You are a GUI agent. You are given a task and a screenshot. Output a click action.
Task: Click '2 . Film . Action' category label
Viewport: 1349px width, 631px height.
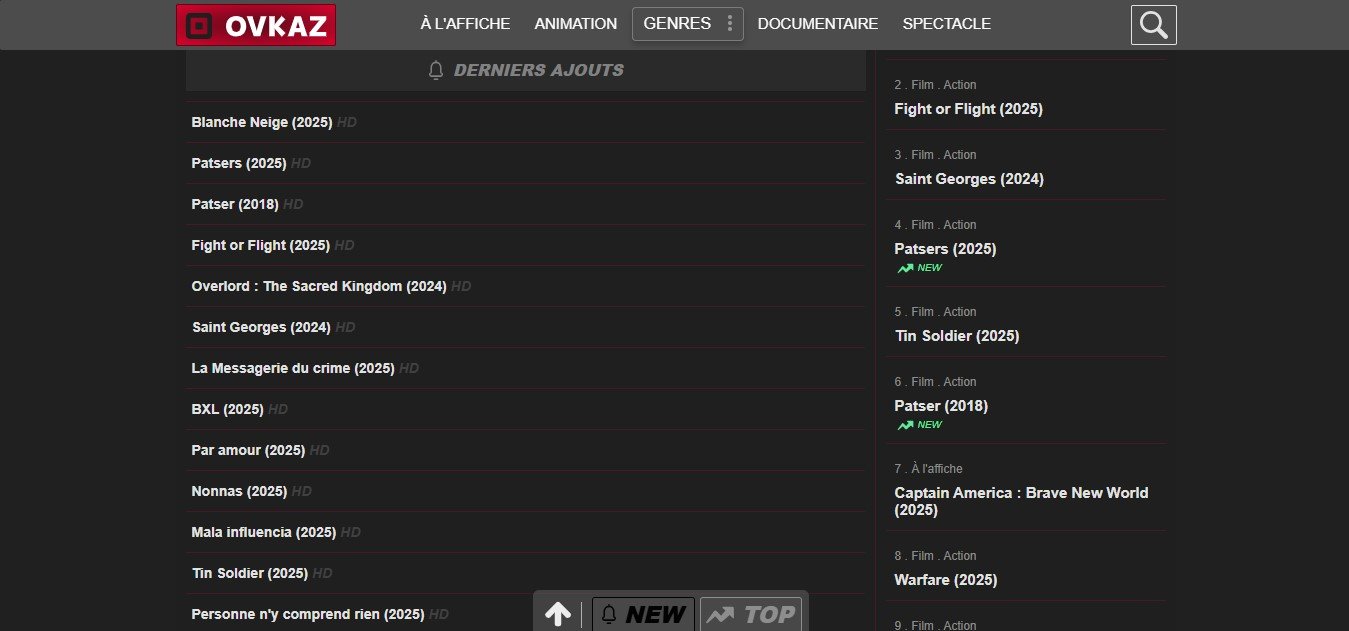point(935,85)
